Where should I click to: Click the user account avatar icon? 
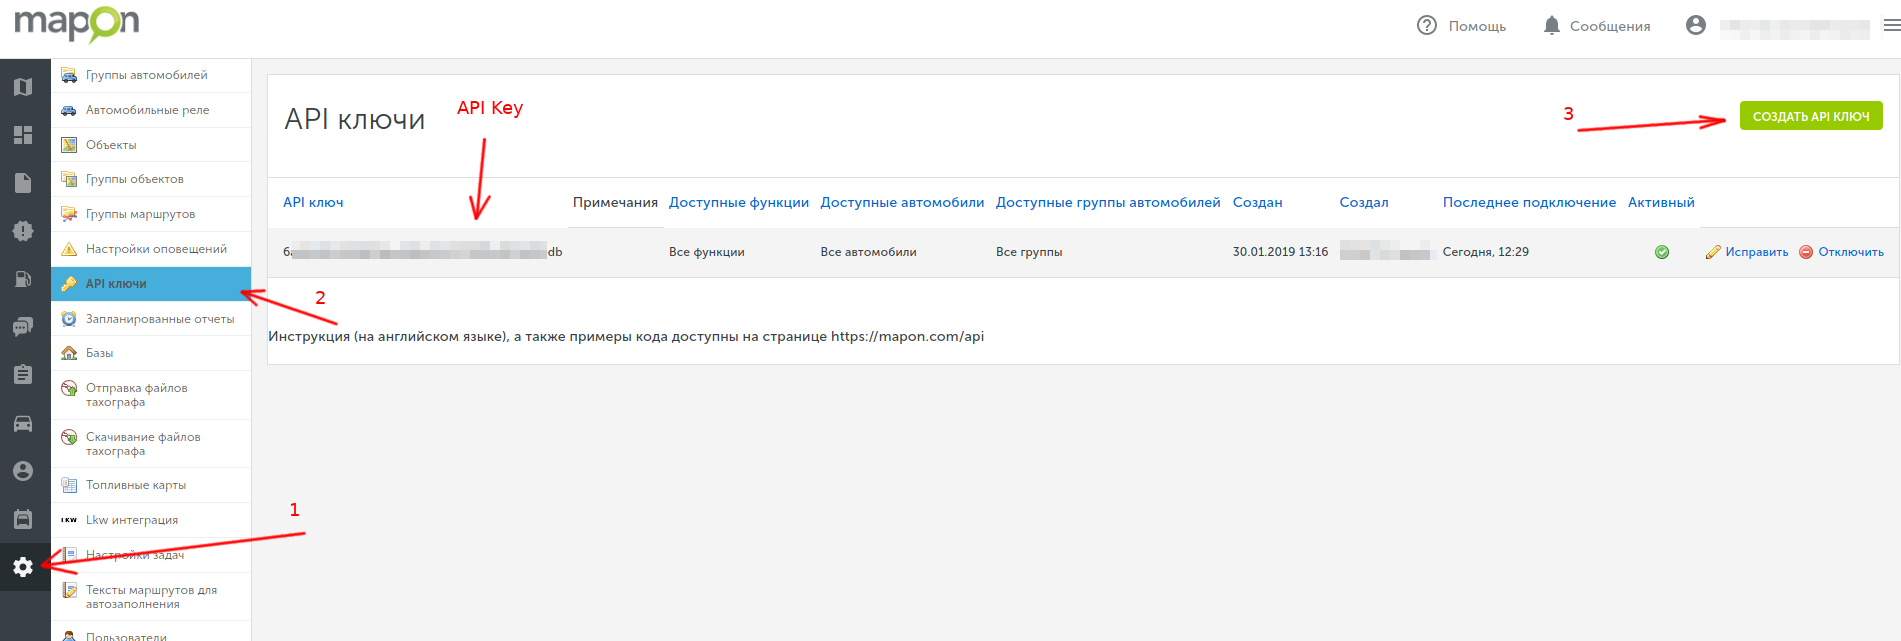[1695, 25]
